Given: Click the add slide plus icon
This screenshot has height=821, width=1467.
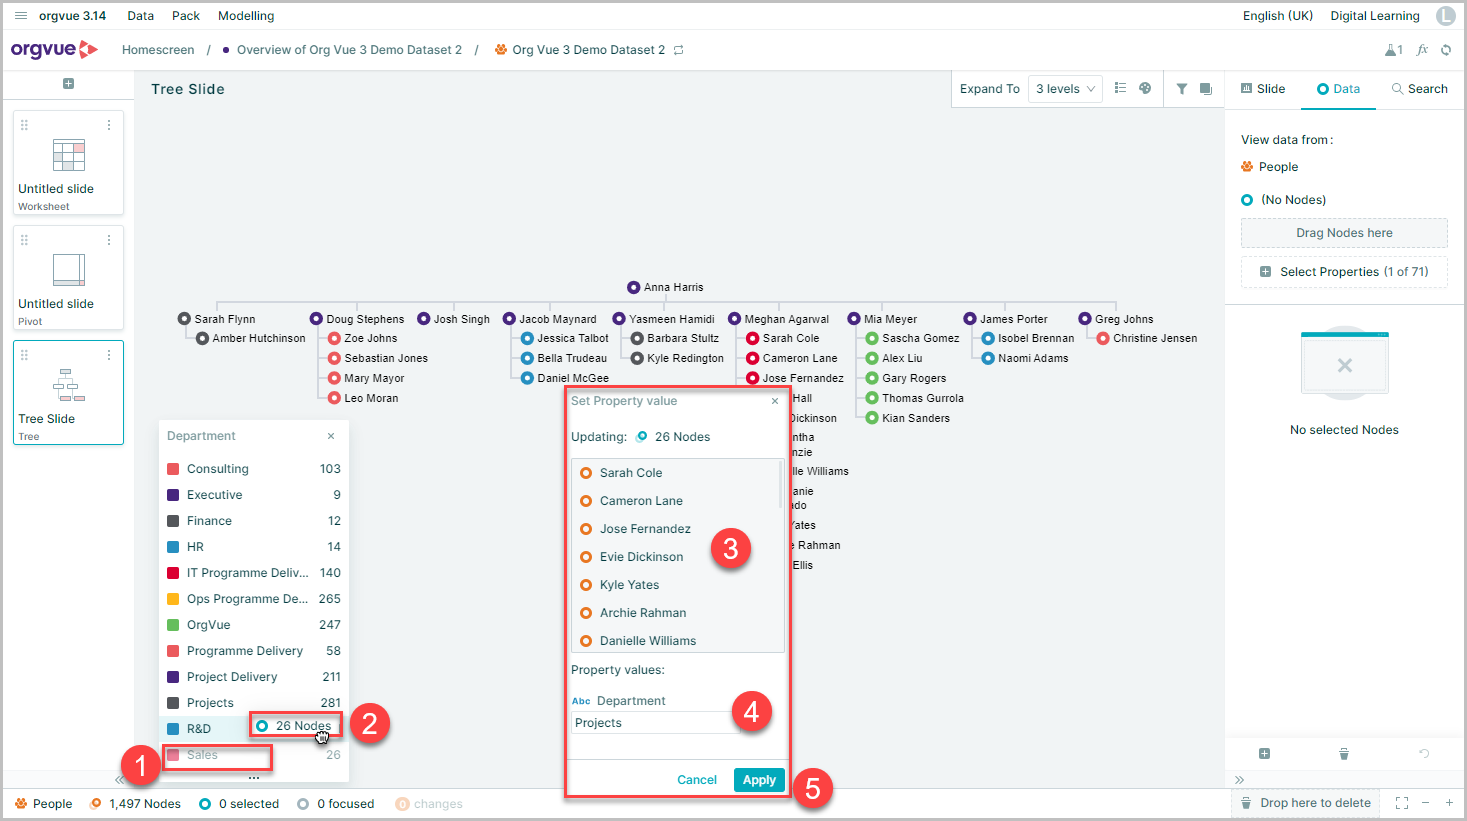Looking at the screenshot, I should click(x=68, y=84).
